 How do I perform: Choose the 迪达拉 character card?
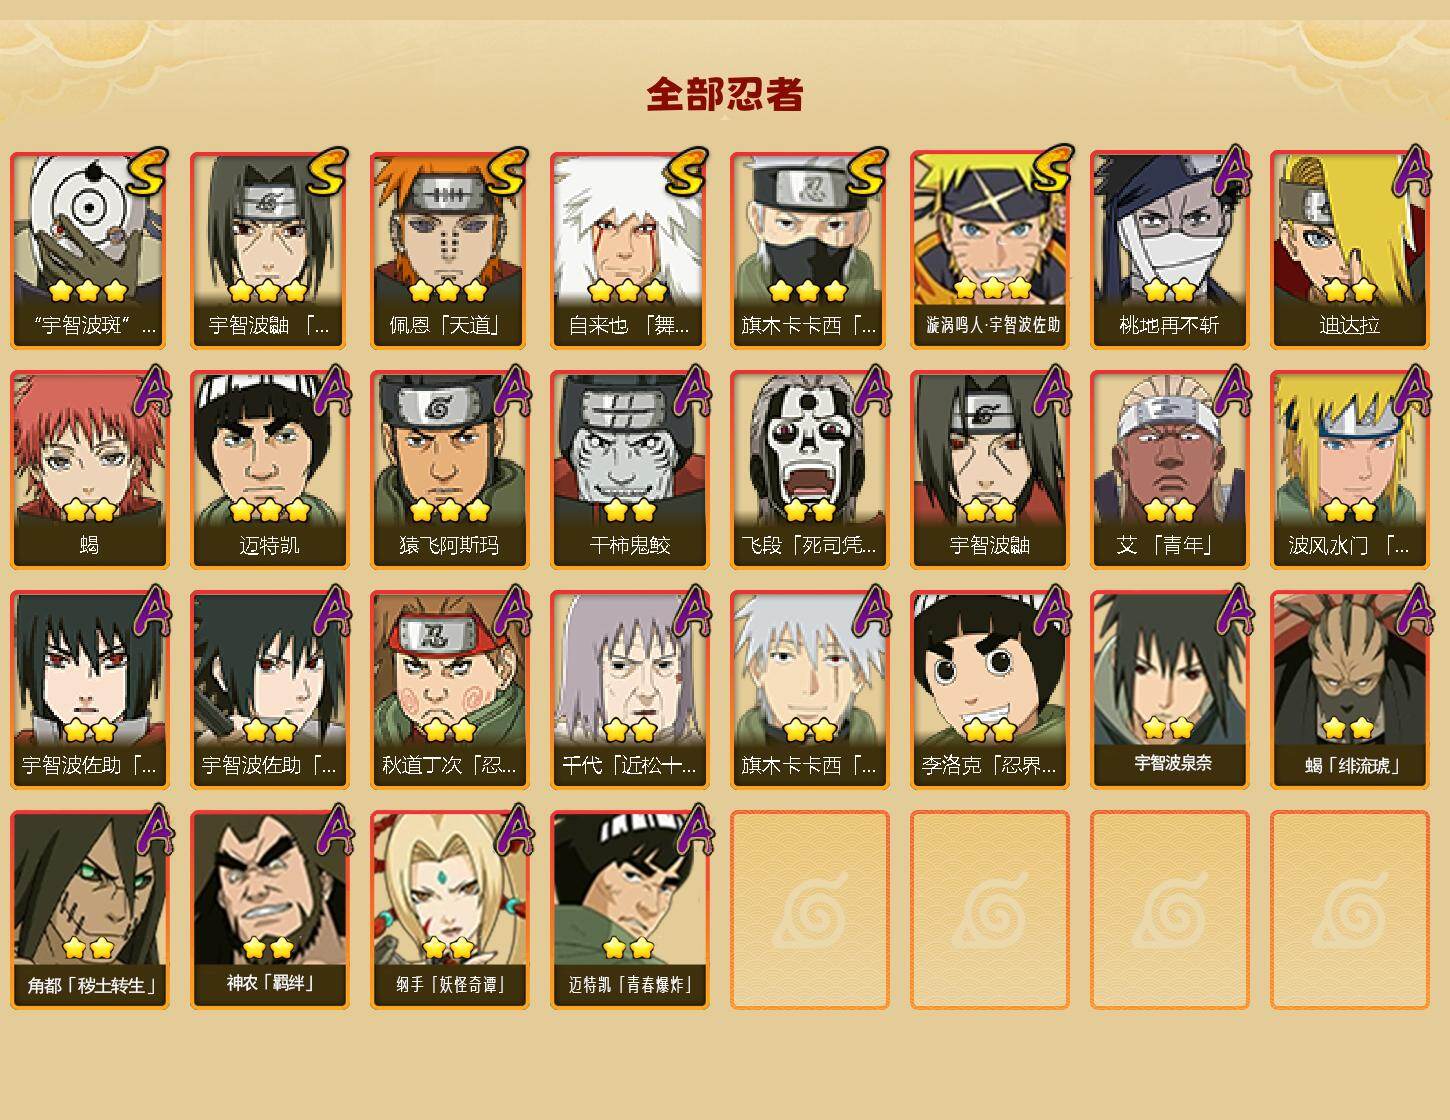[x=1350, y=250]
